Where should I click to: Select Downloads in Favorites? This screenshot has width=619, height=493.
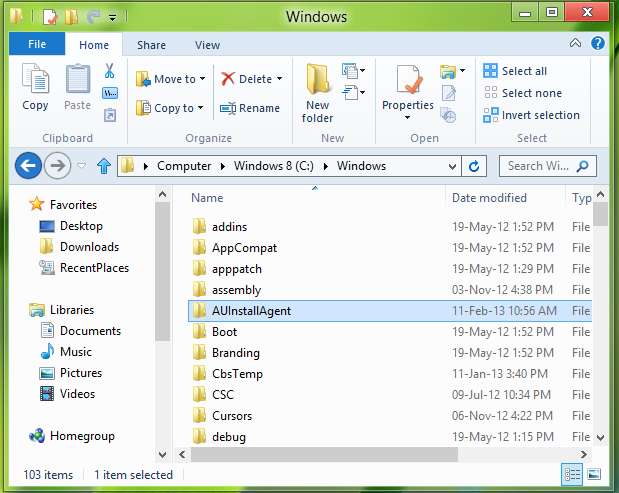79,247
